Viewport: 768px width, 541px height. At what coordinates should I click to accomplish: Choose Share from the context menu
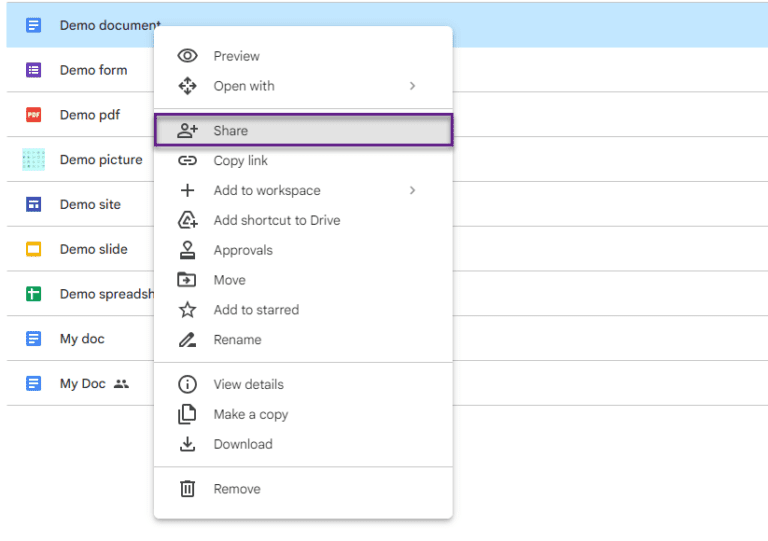304,130
